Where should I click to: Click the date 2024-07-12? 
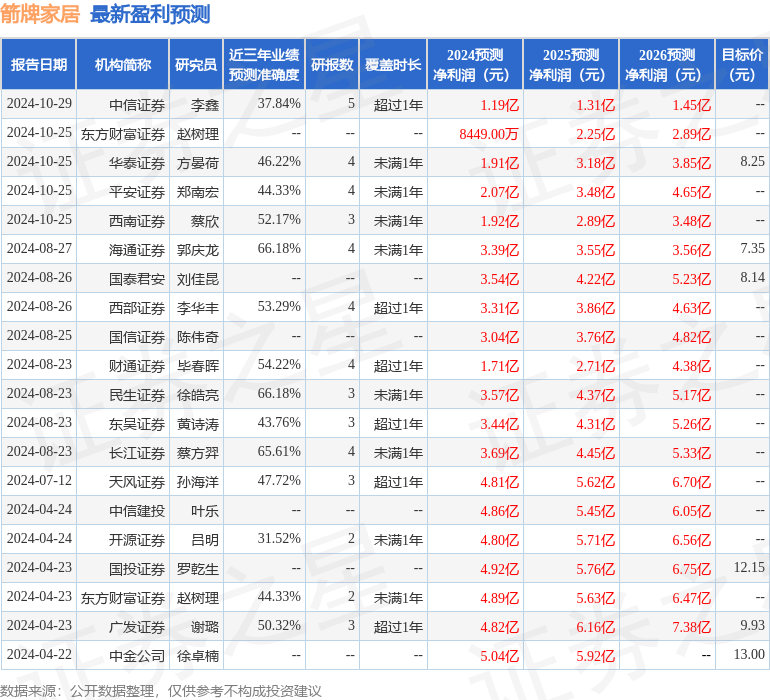coord(39,480)
